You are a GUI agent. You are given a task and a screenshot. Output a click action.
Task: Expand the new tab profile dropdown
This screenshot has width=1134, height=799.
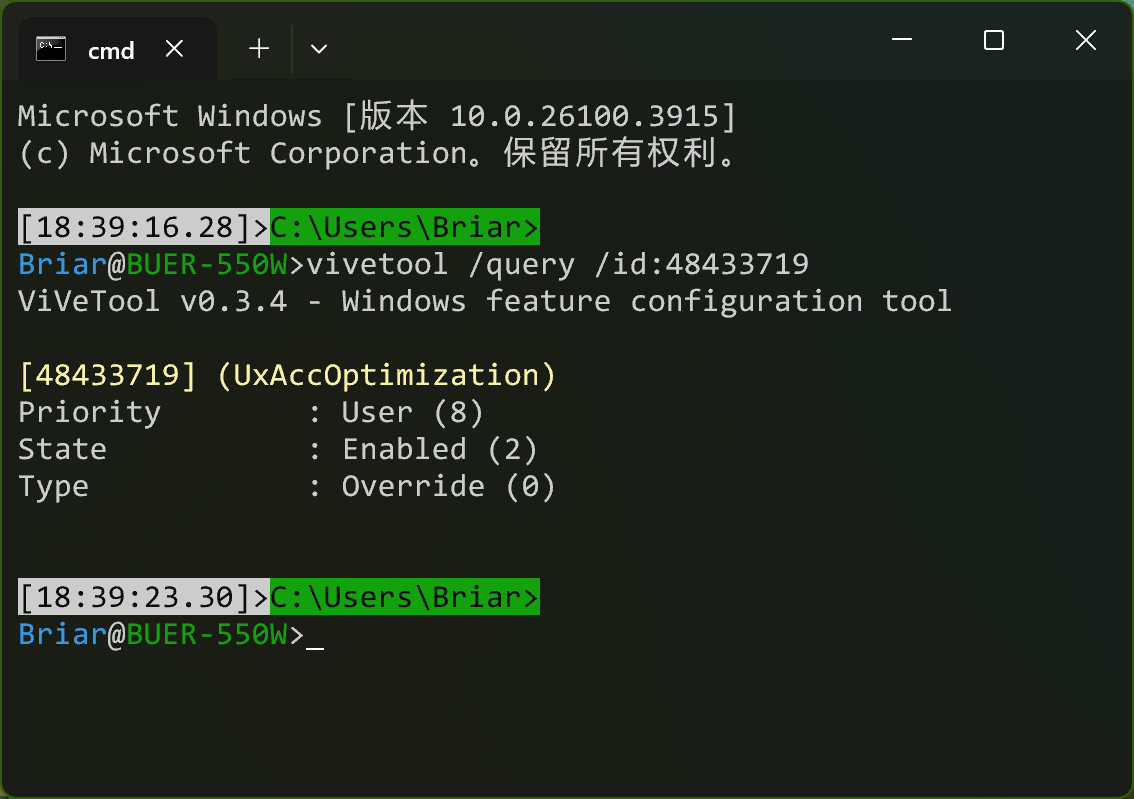(x=319, y=49)
